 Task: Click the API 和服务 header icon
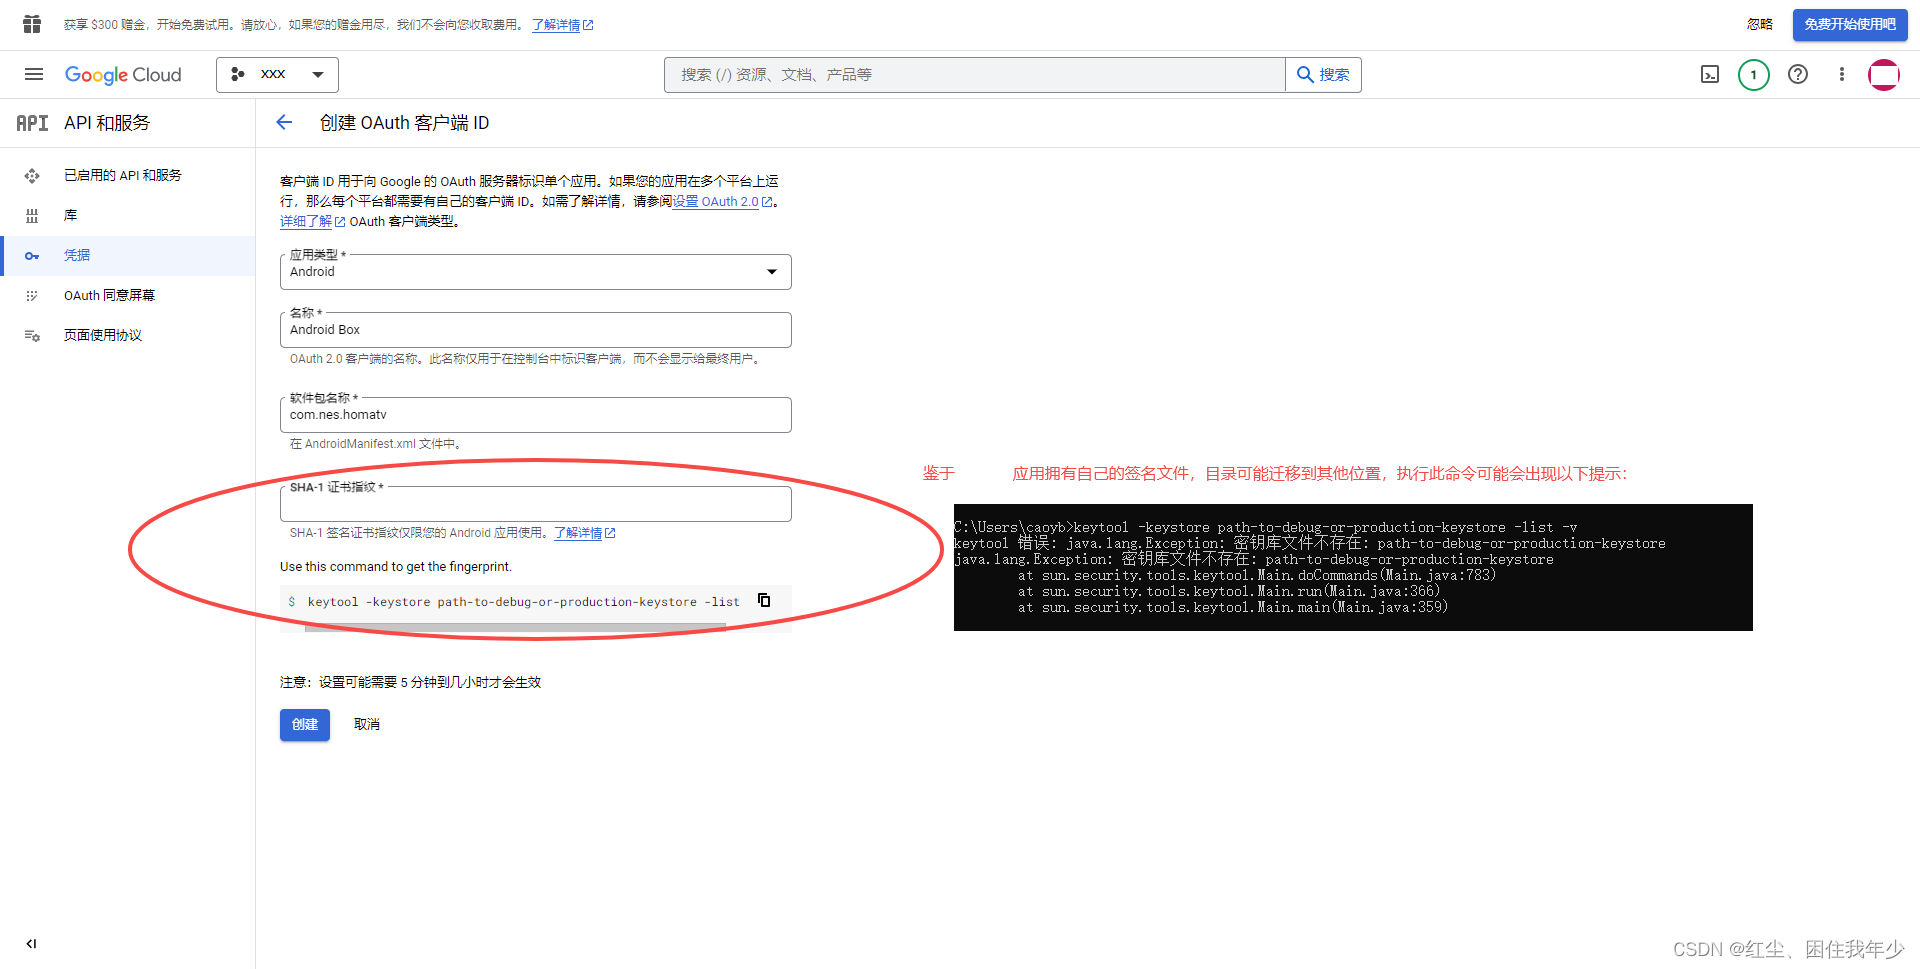tap(32, 123)
